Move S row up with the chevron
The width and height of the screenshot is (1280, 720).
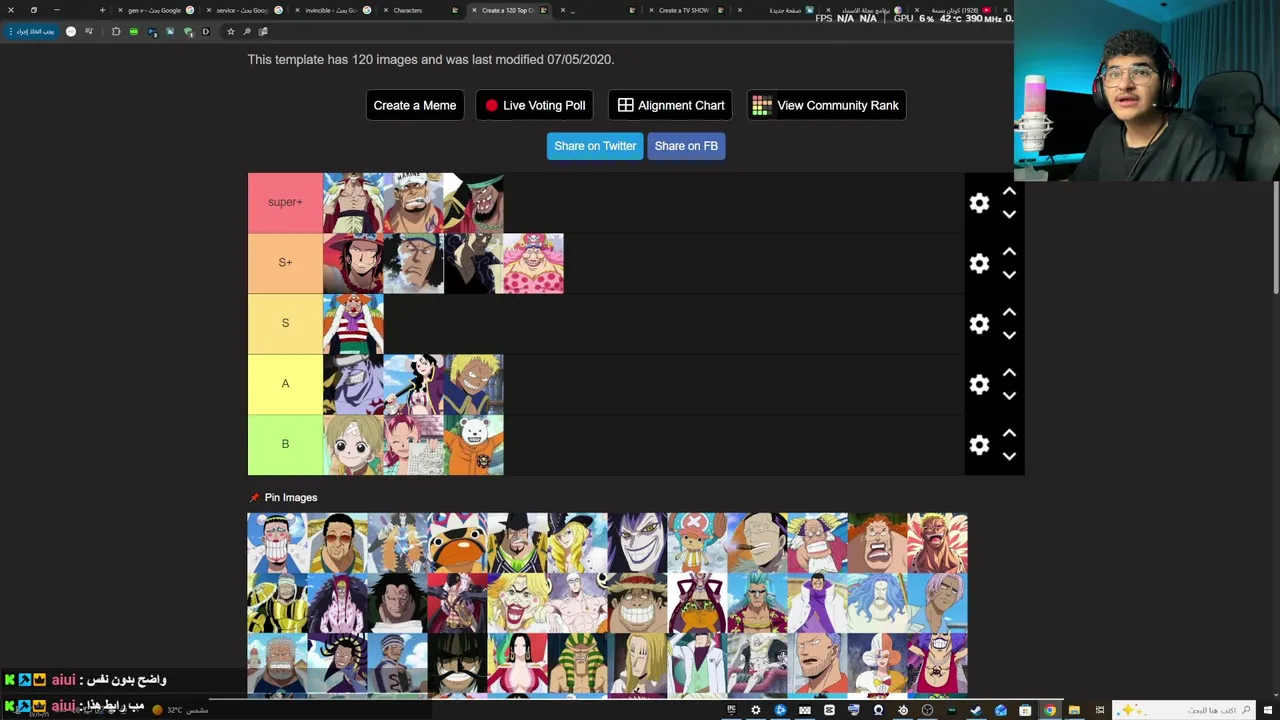(1009, 312)
